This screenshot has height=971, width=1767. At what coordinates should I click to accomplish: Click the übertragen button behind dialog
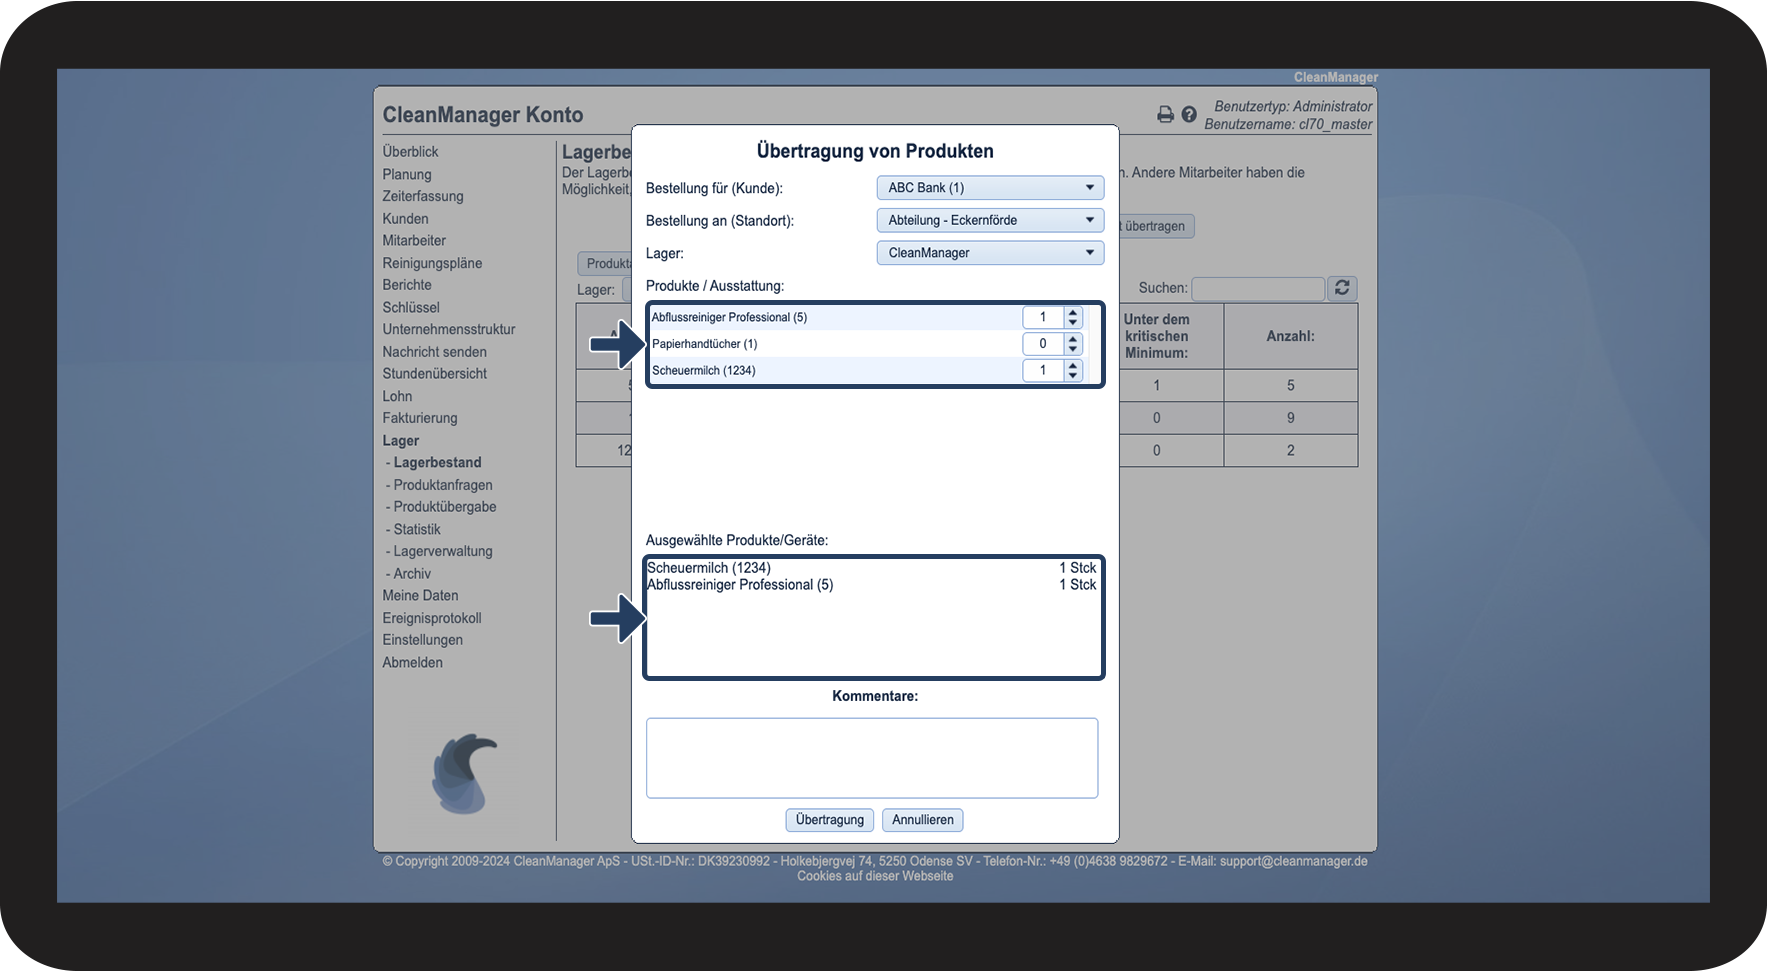[1155, 226]
